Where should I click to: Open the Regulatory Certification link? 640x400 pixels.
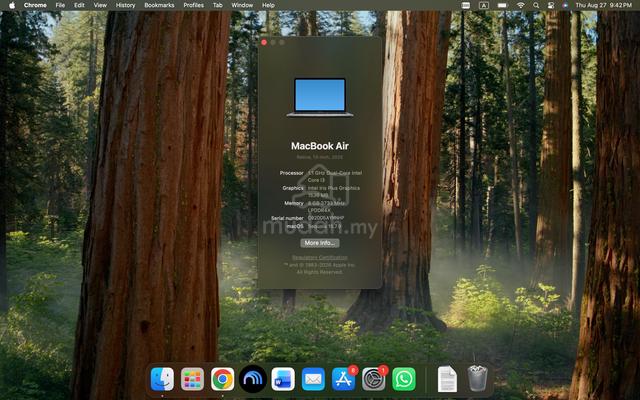point(320,258)
